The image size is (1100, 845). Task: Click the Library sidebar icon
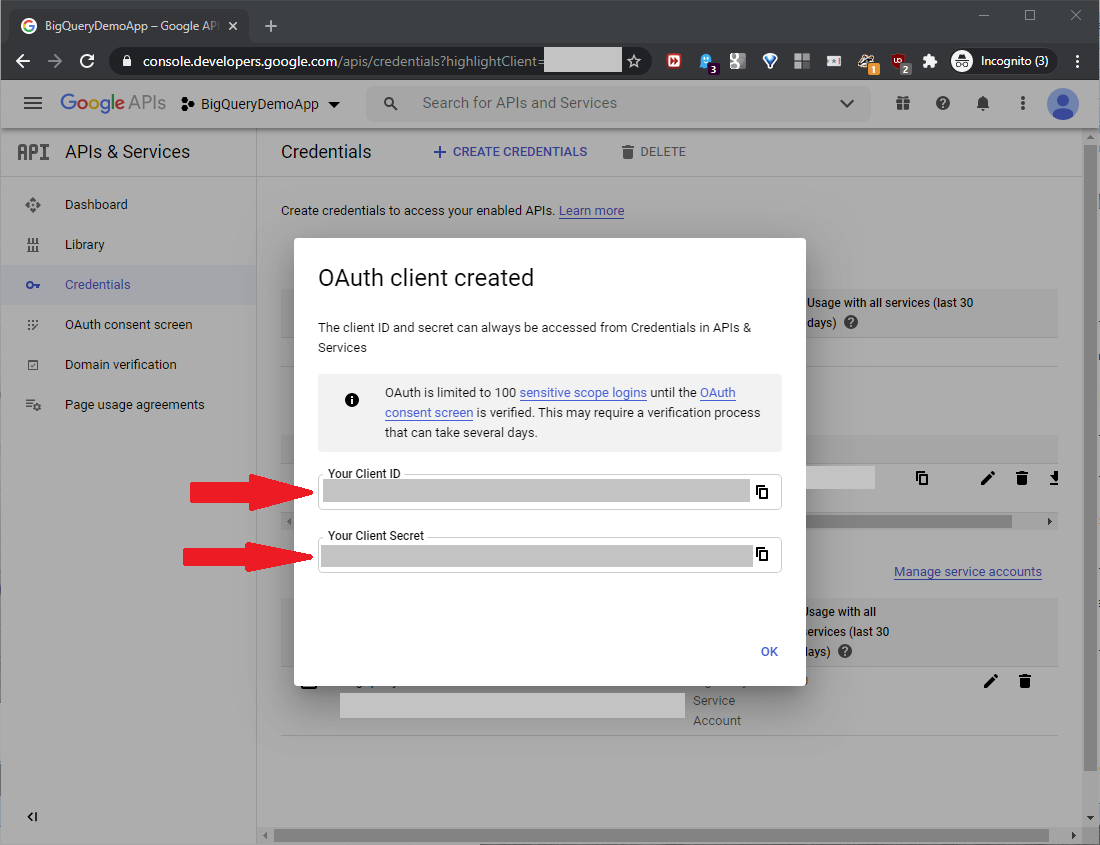[x=33, y=245]
